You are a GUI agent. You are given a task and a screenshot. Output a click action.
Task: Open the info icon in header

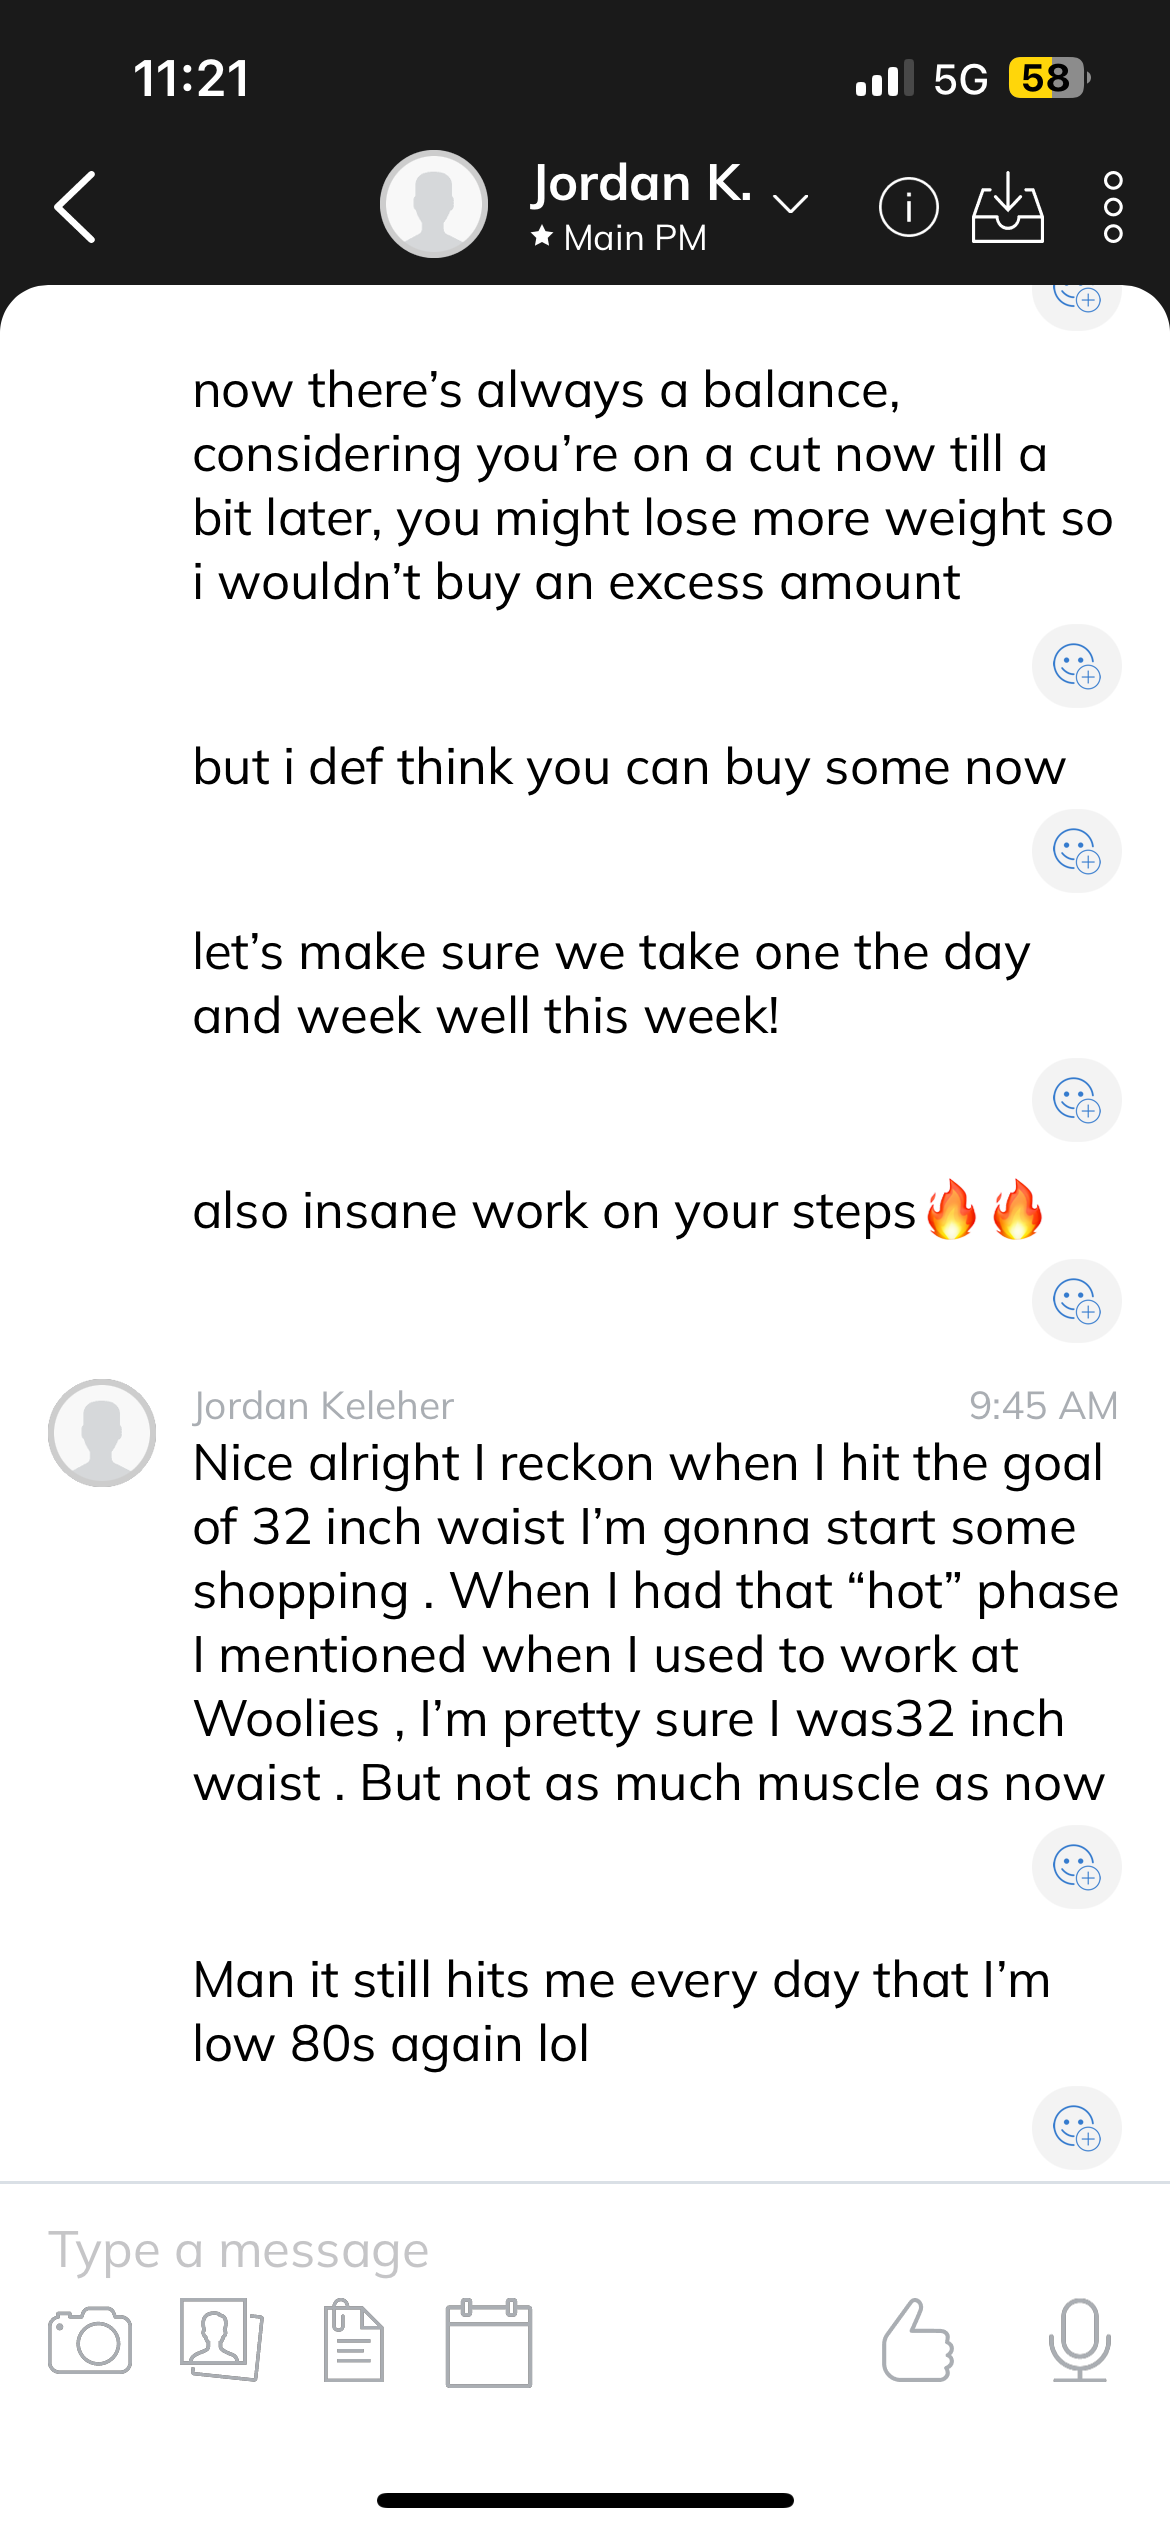pyautogui.click(x=908, y=208)
